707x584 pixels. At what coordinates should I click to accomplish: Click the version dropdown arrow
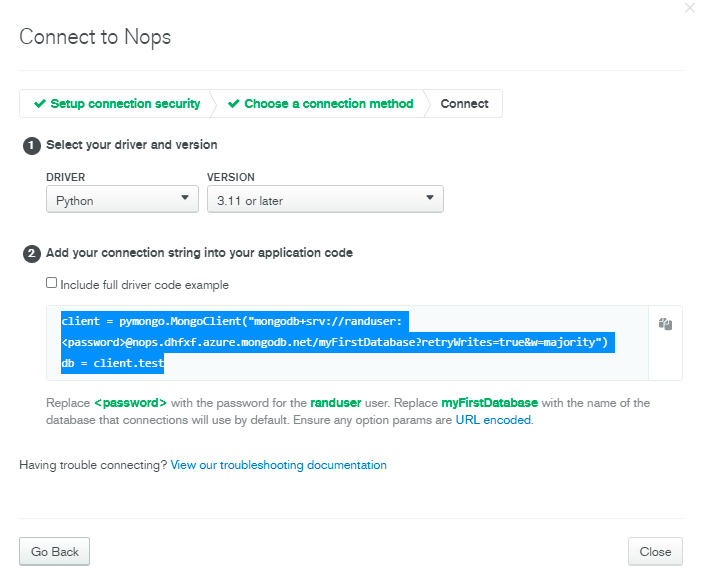430,198
